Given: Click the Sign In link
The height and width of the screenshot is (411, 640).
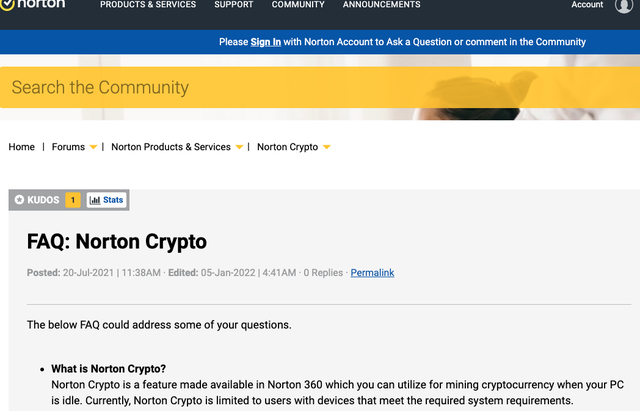Looking at the screenshot, I should tap(265, 42).
